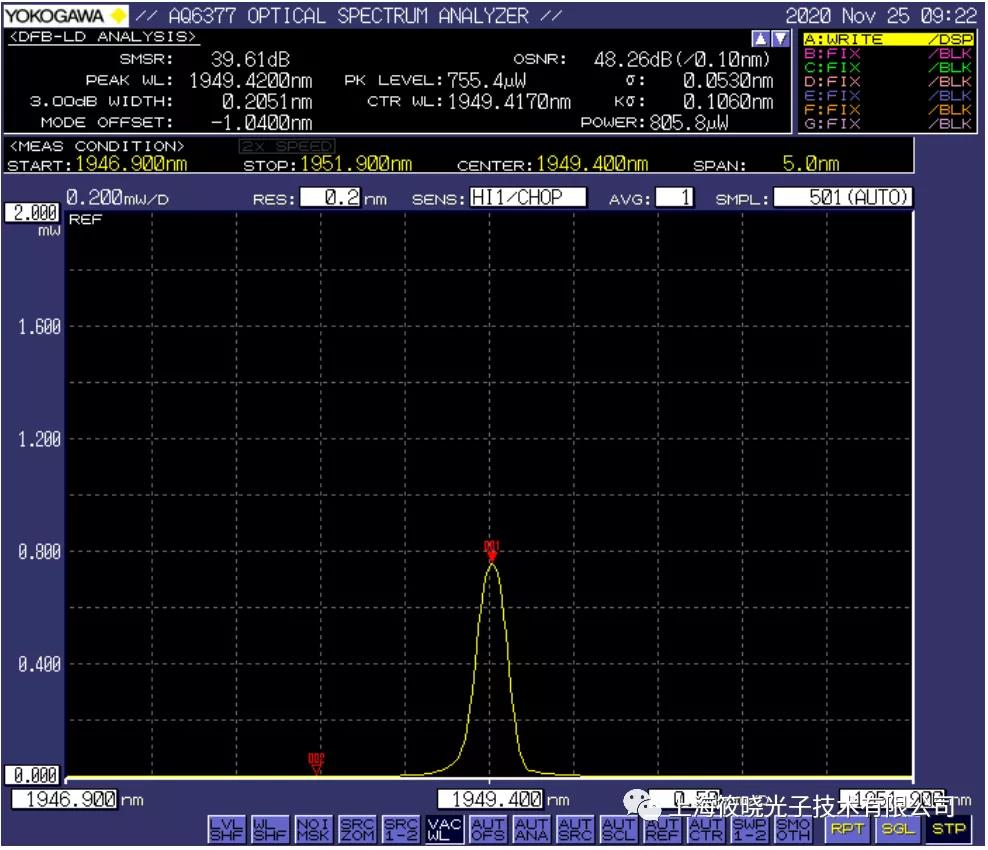Click the date and time 2020 Nov 25
This screenshot has width=988, height=850.
[881, 15]
